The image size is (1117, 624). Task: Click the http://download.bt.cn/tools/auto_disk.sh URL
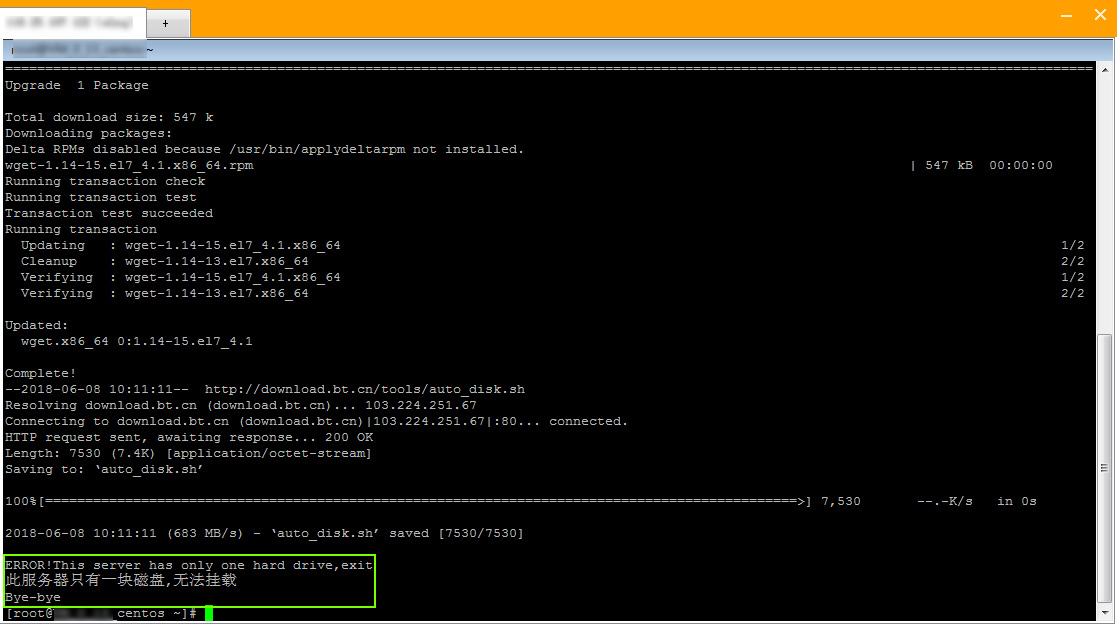pos(365,390)
